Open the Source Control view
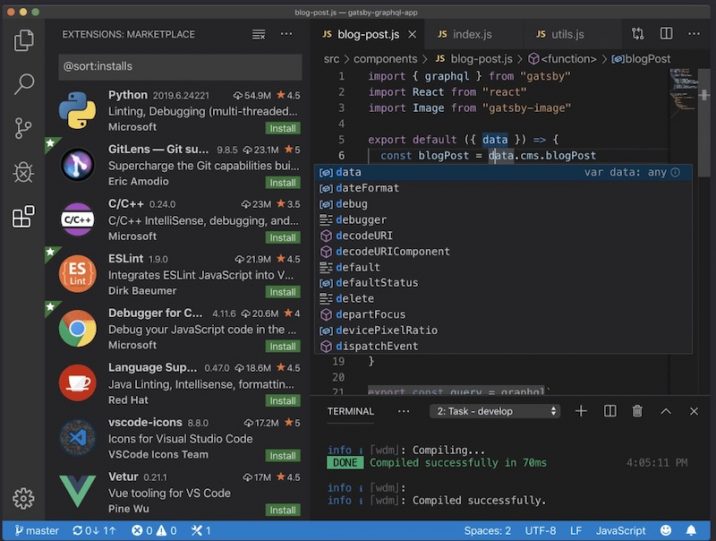 click(x=23, y=128)
